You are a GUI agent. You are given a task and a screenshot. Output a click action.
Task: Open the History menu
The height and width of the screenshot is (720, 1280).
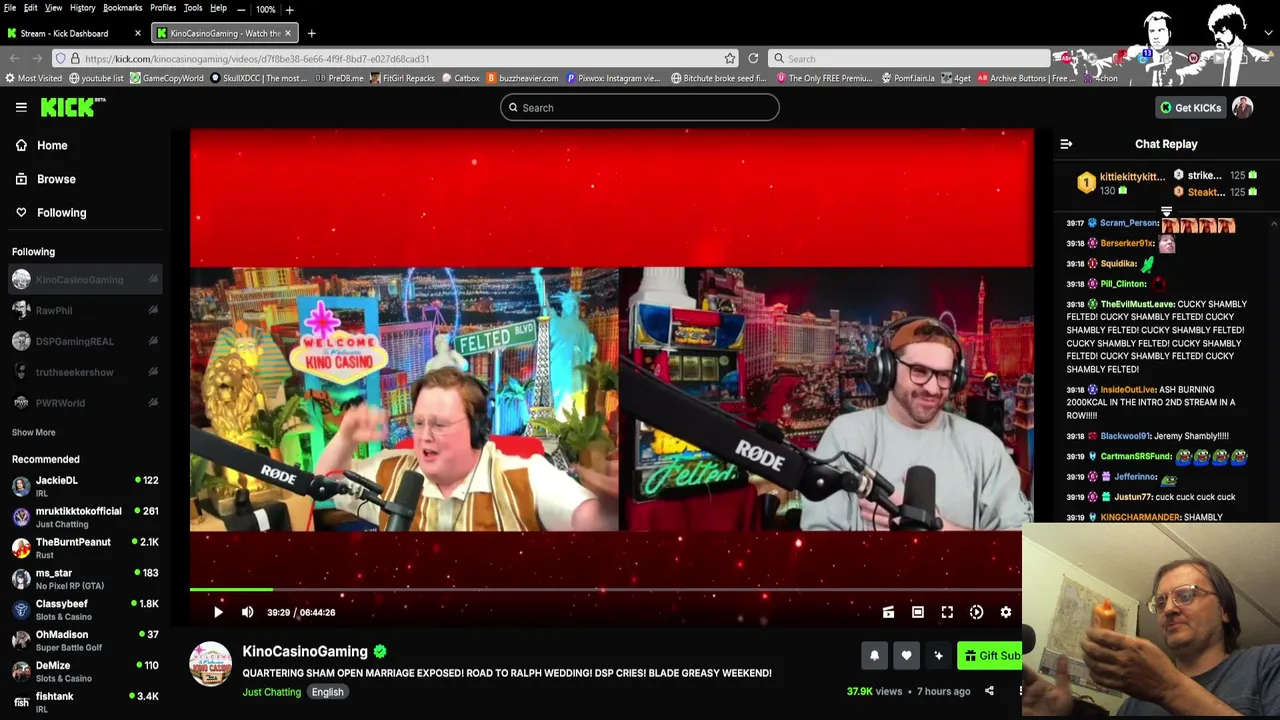82,8
